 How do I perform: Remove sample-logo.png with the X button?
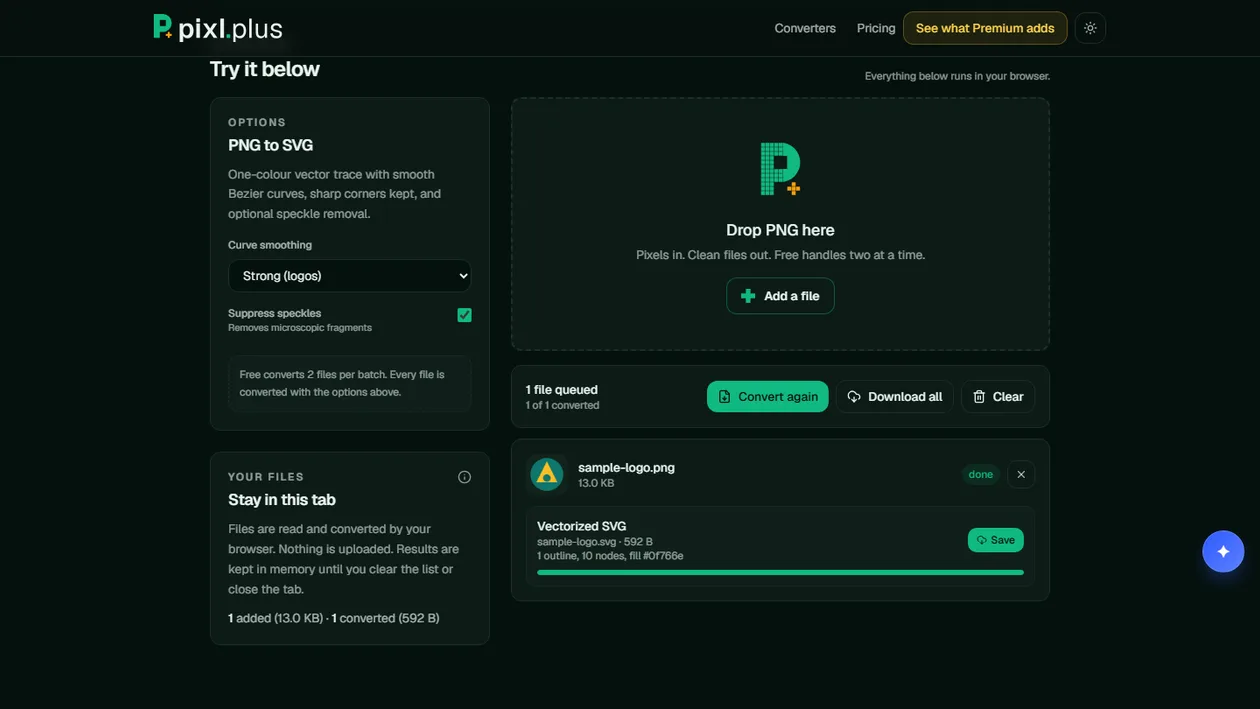click(x=1021, y=474)
